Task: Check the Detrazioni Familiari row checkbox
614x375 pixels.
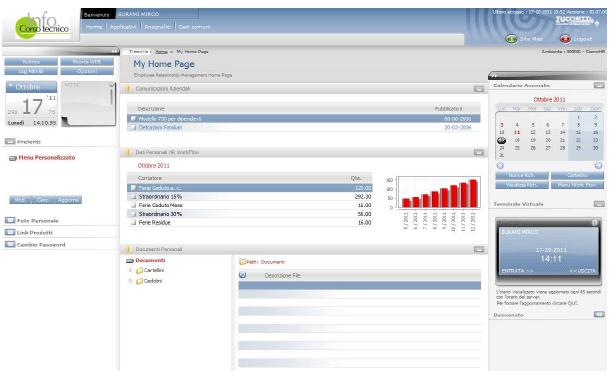Action: click(x=133, y=127)
